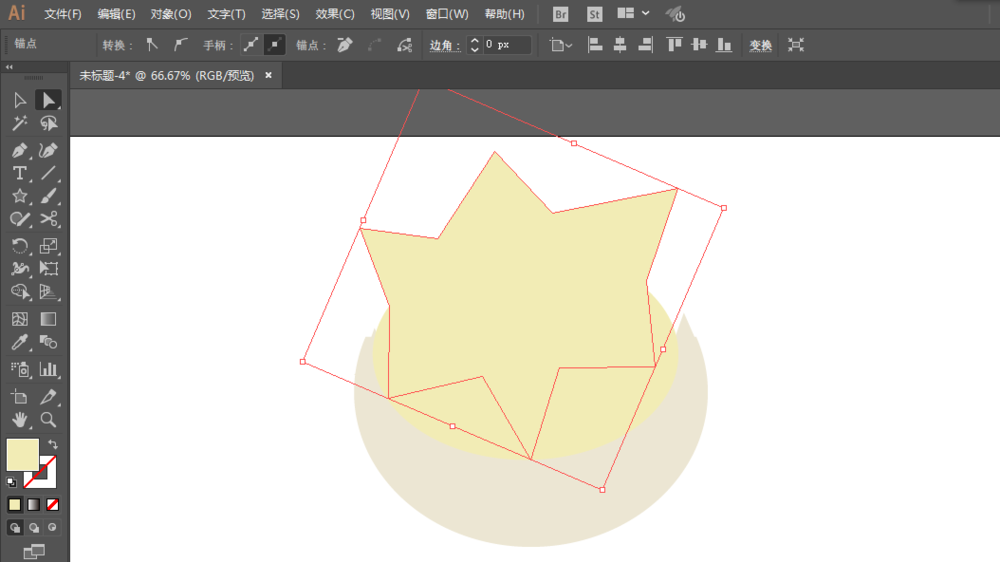Show handles for multiple selected anchors
Viewport: 1000px width, 562px height.
tap(251, 45)
